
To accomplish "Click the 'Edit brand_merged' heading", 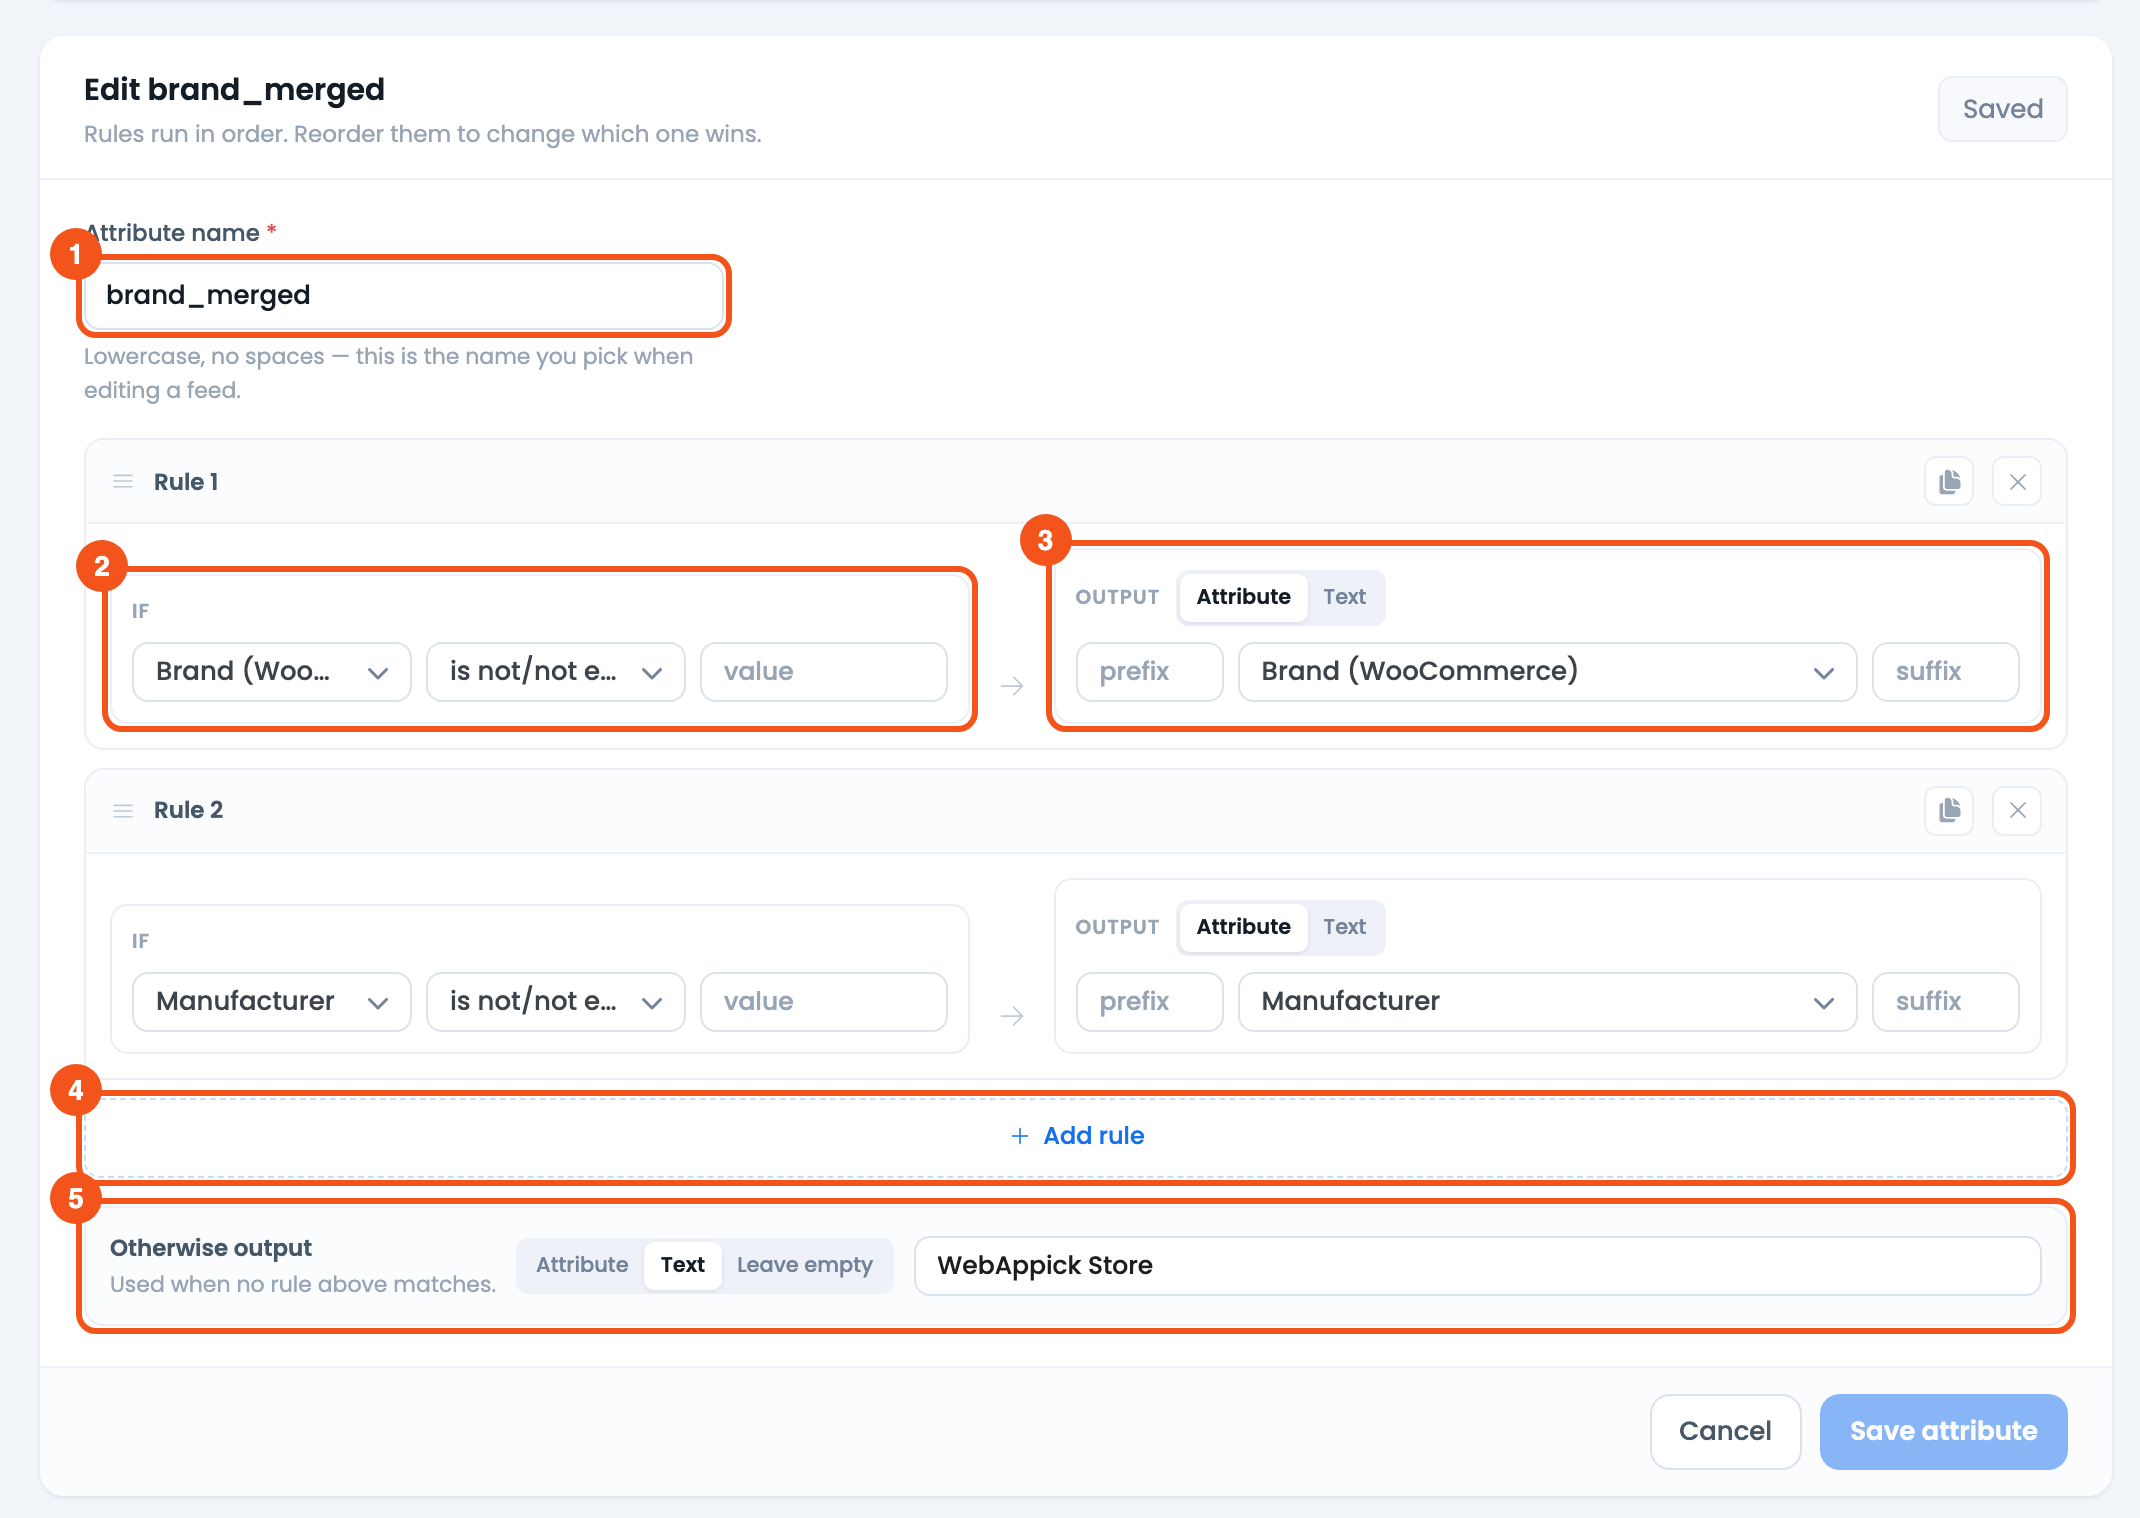I will pyautogui.click(x=234, y=90).
